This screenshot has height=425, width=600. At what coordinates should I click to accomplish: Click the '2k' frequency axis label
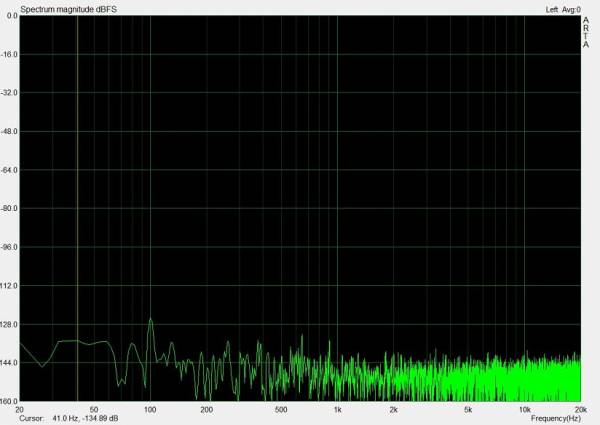pos(393,410)
